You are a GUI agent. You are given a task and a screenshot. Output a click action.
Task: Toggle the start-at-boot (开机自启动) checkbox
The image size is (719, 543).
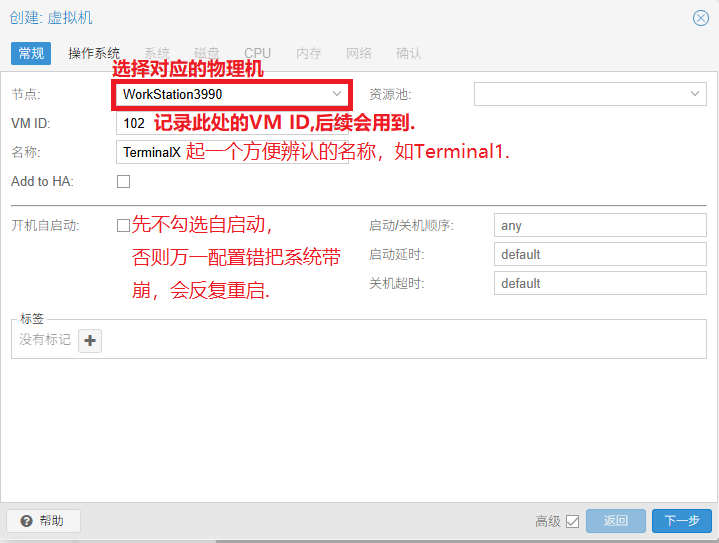pyautogui.click(x=124, y=226)
